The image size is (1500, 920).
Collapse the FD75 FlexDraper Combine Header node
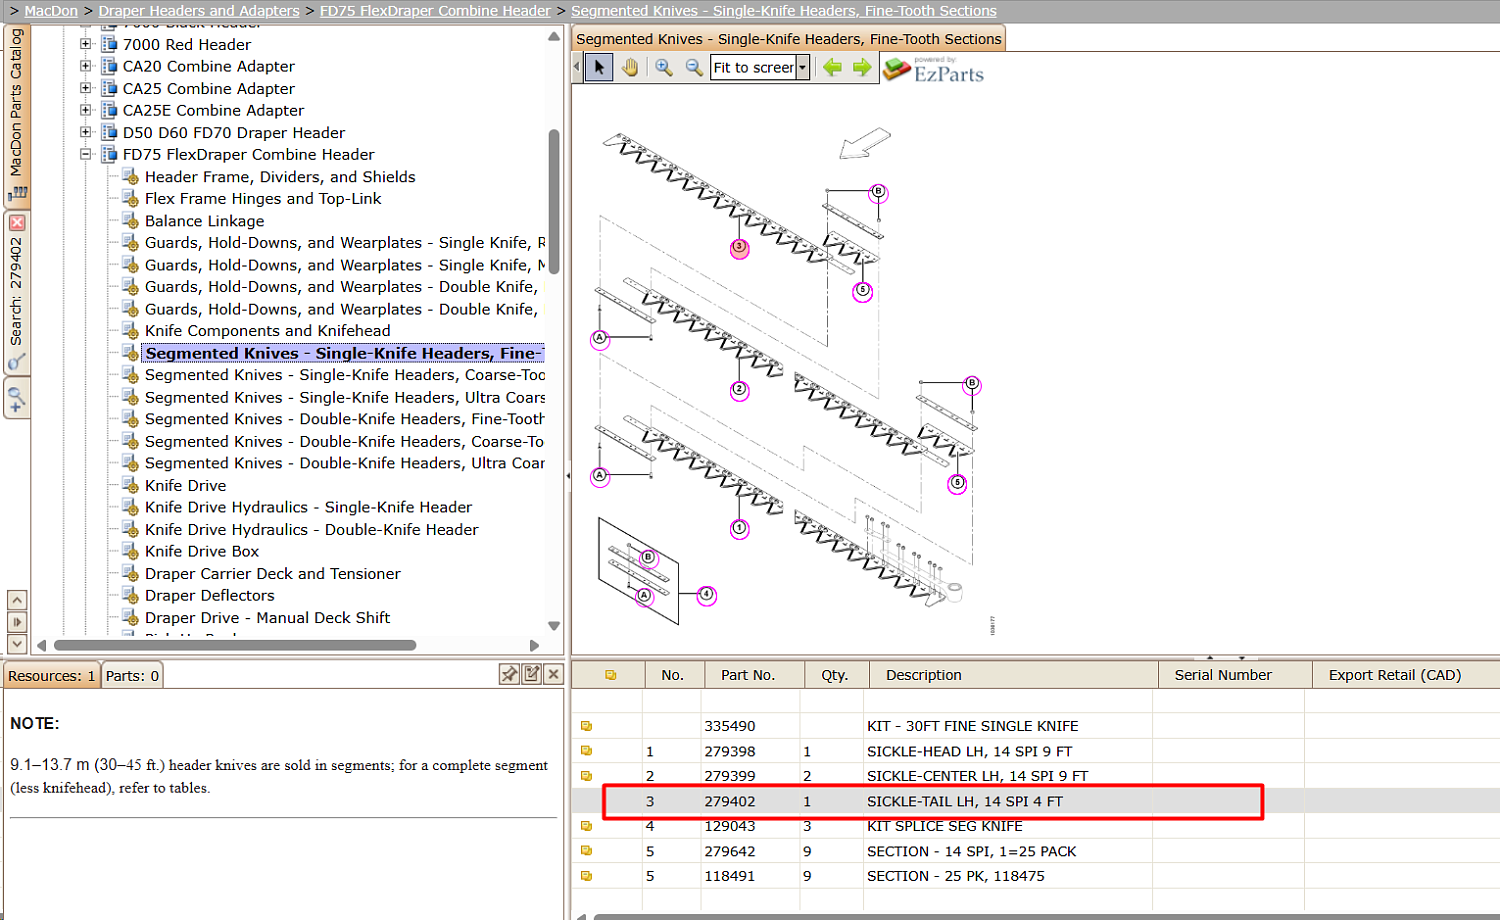[x=86, y=154]
